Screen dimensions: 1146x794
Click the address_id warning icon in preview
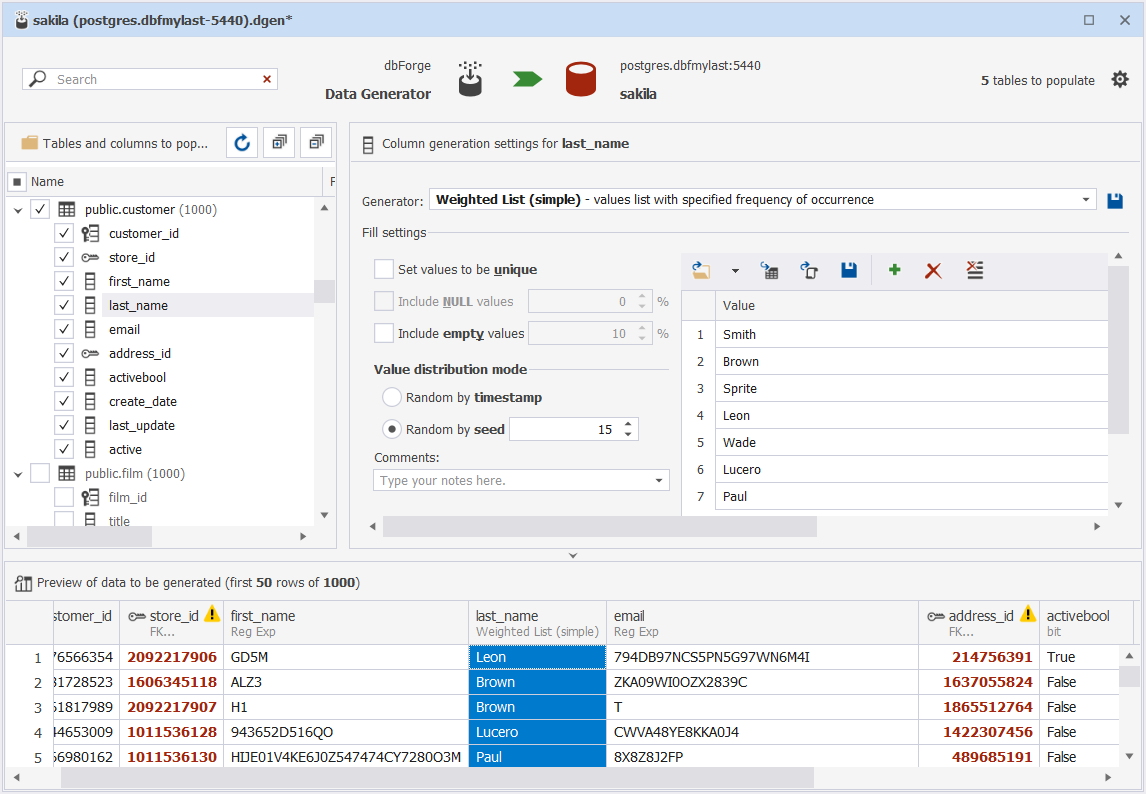pyautogui.click(x=1028, y=614)
